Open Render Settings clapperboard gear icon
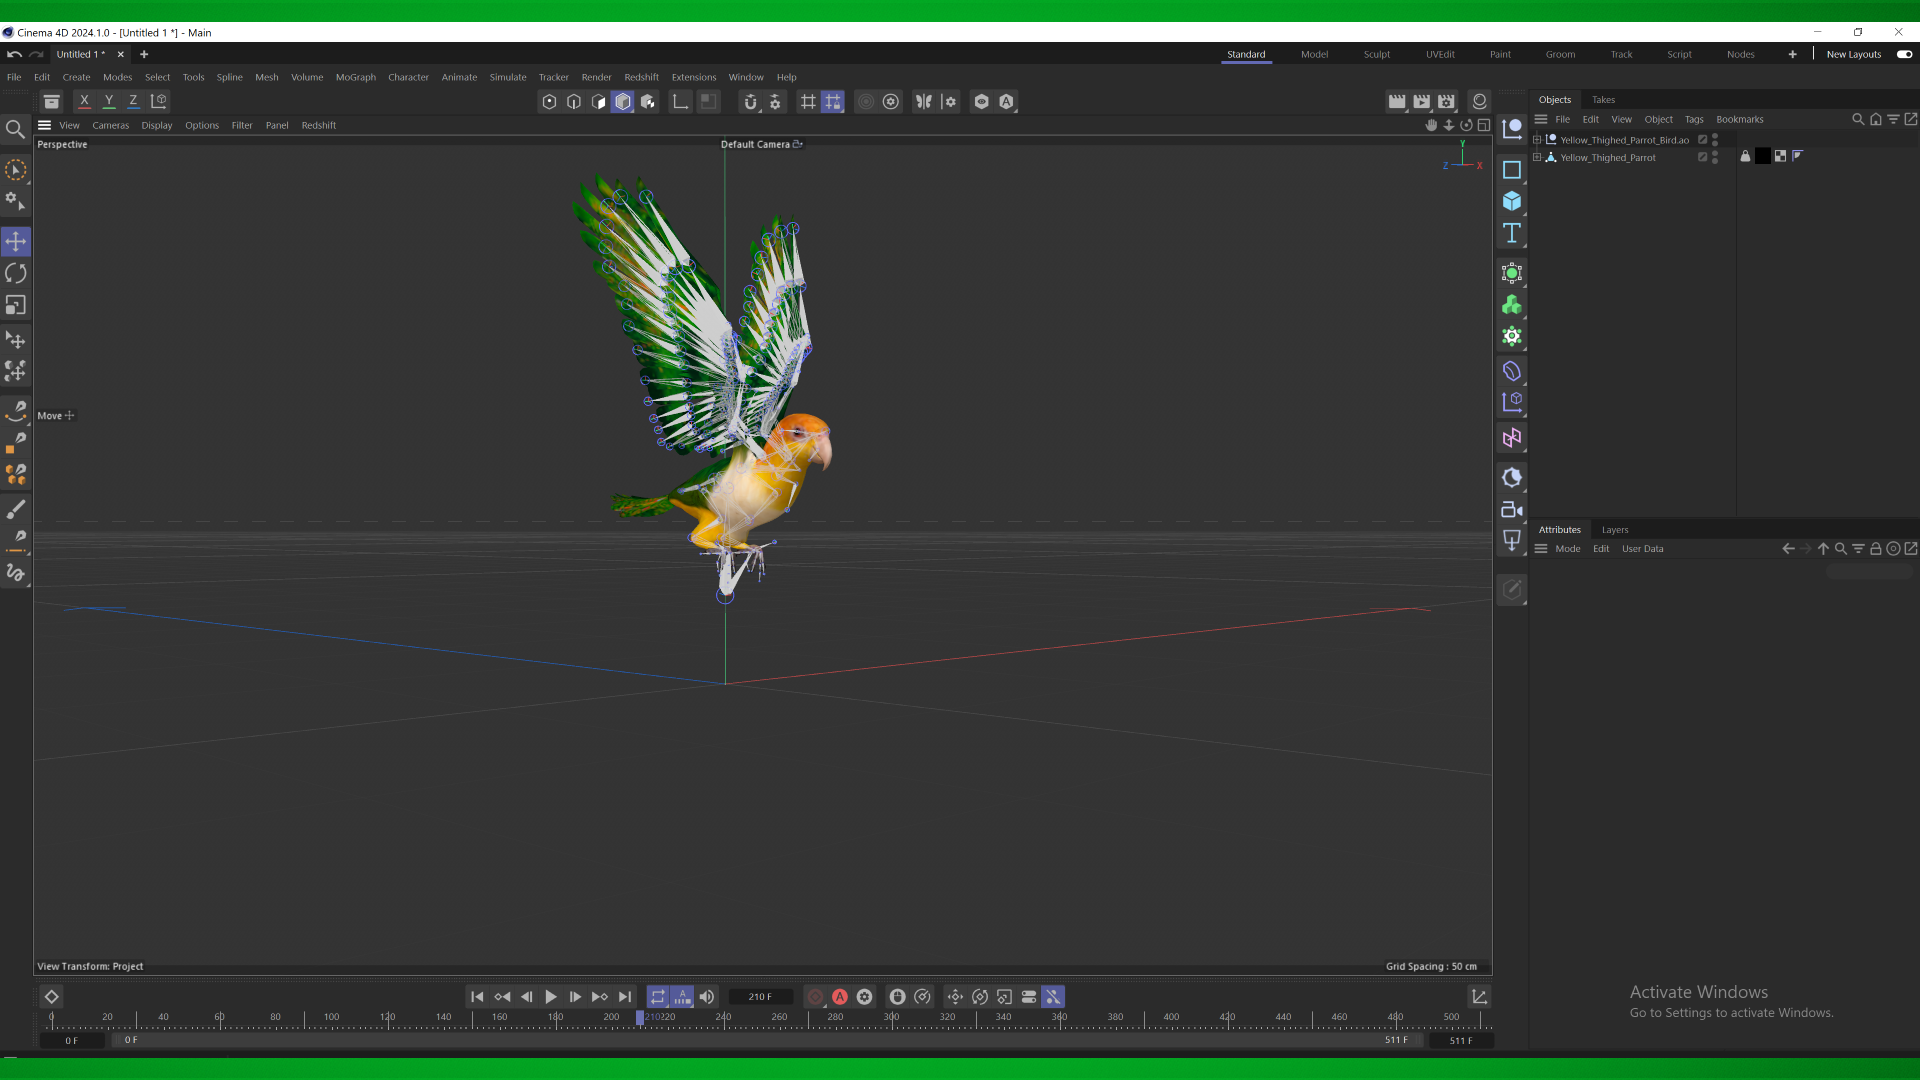The width and height of the screenshot is (1920, 1080). (x=1446, y=101)
